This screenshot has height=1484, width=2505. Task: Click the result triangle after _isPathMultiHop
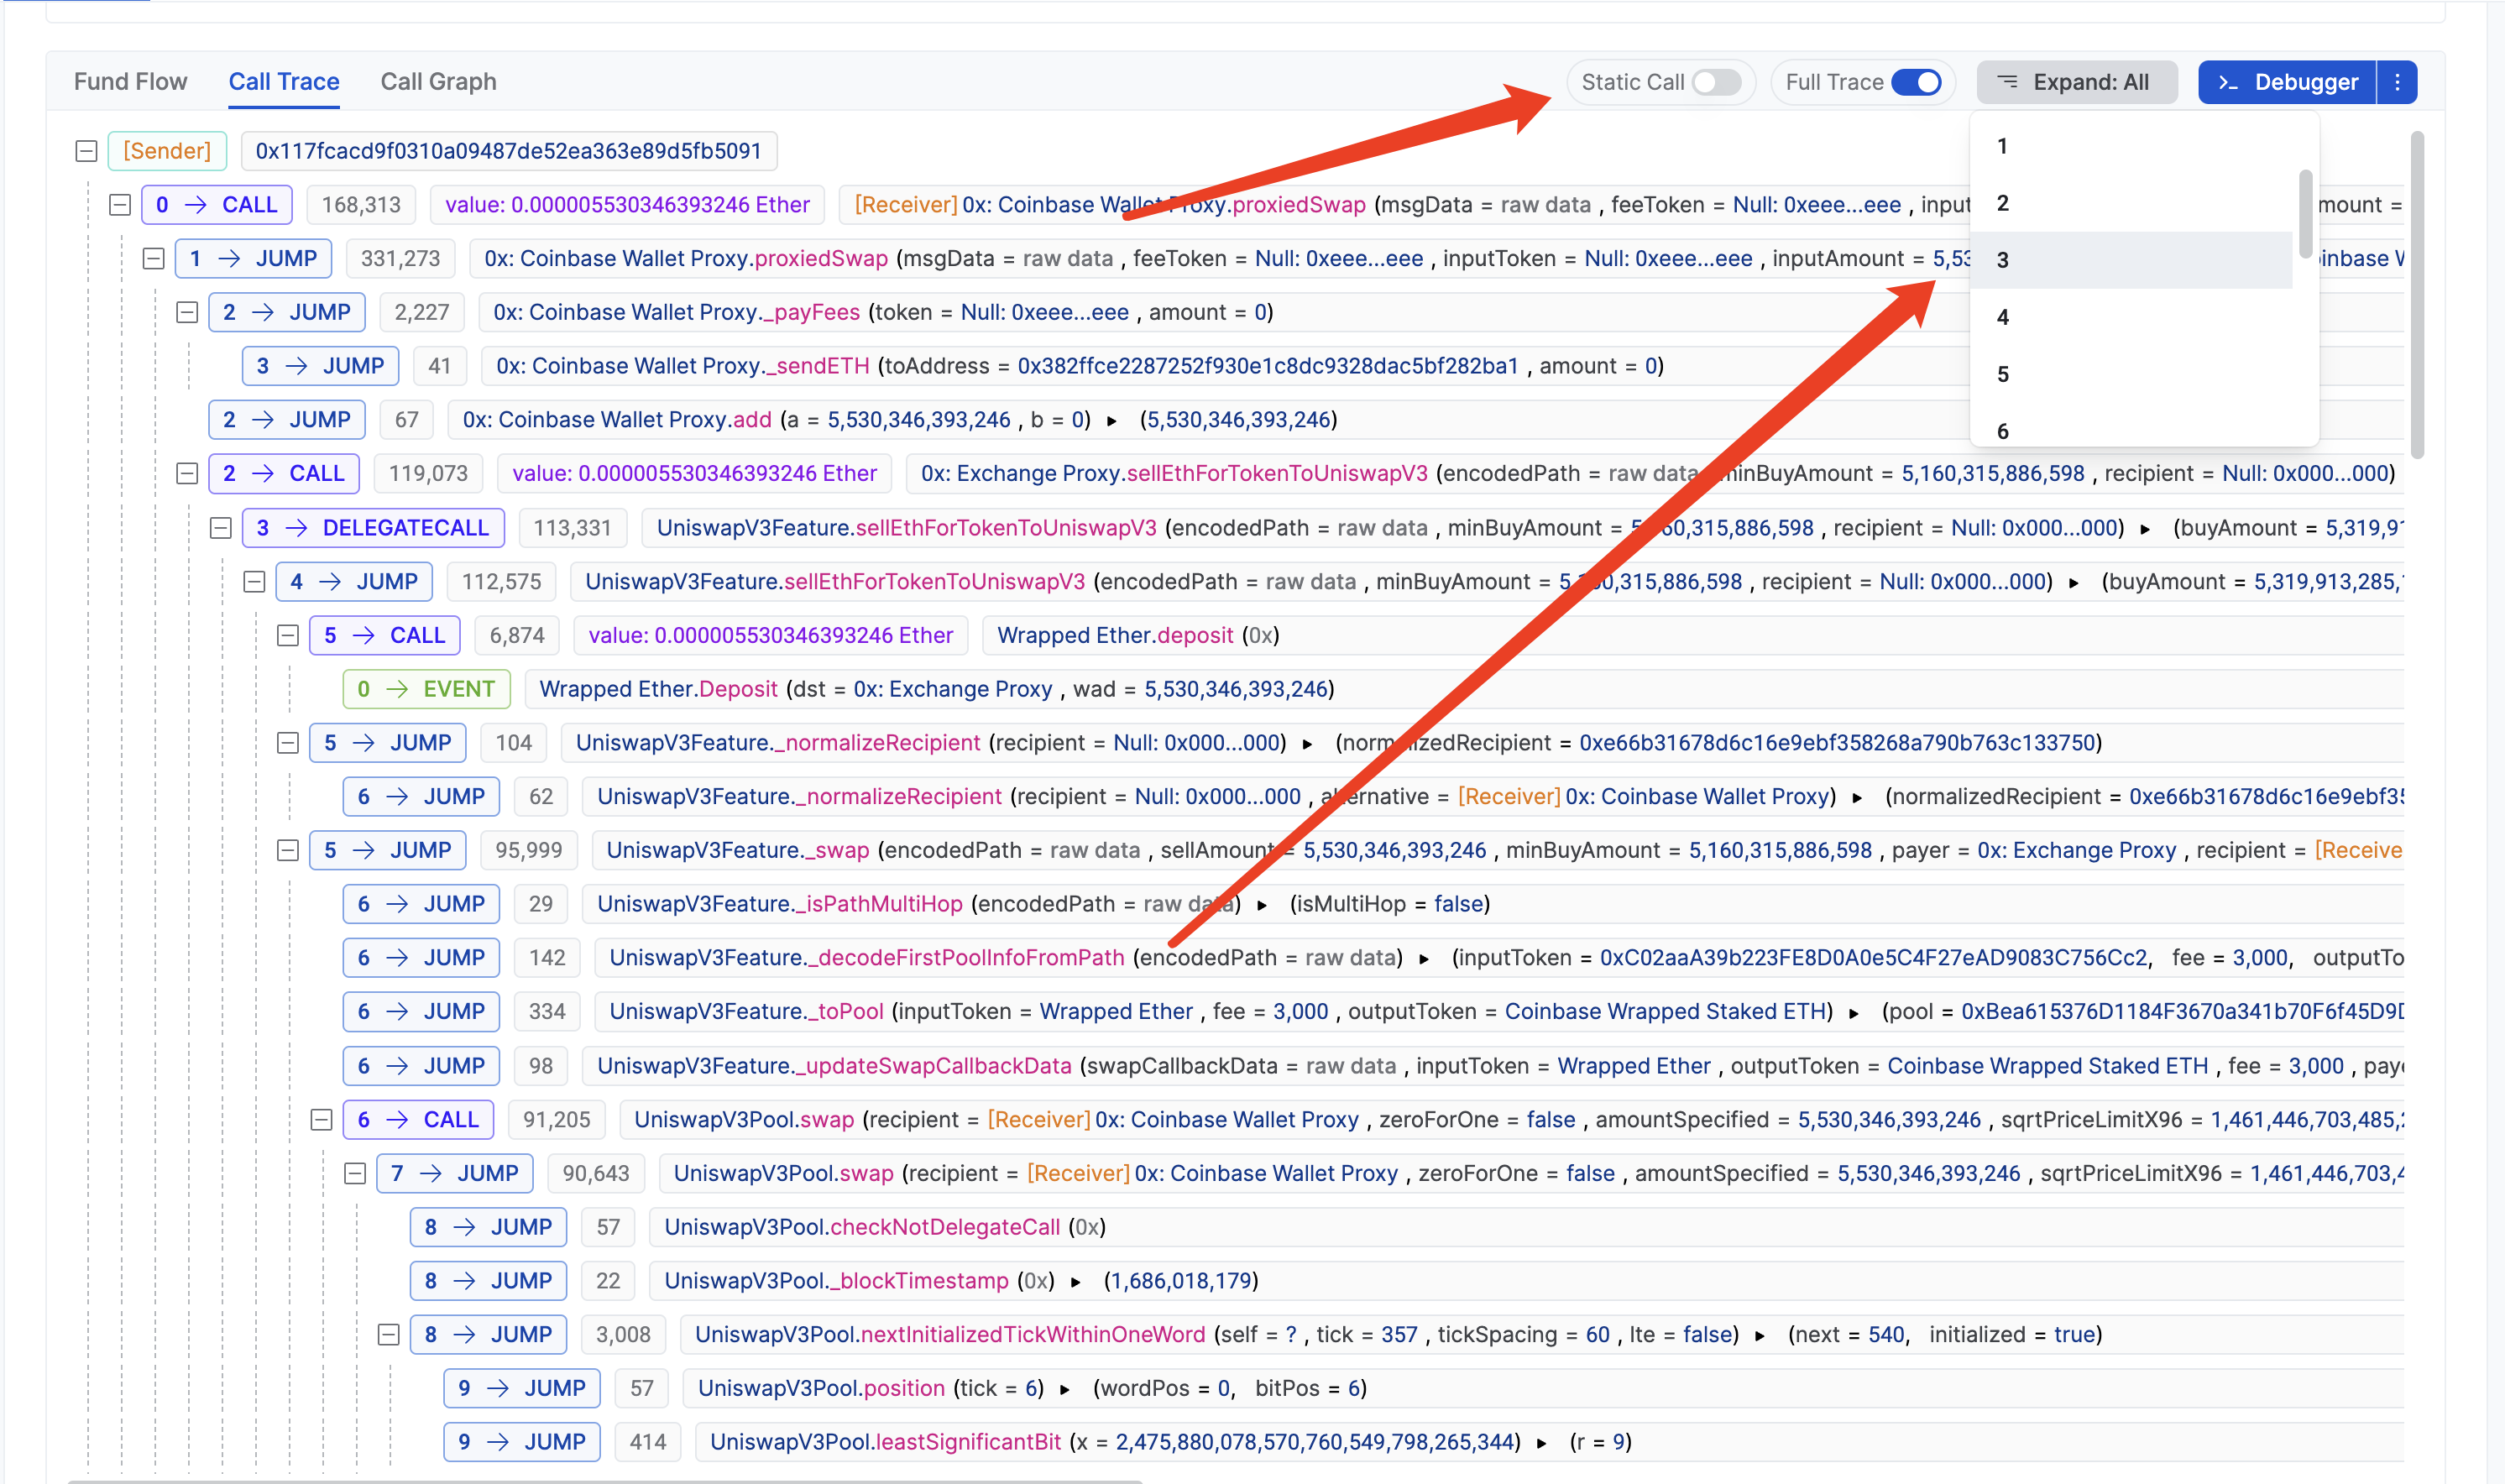tap(1262, 905)
